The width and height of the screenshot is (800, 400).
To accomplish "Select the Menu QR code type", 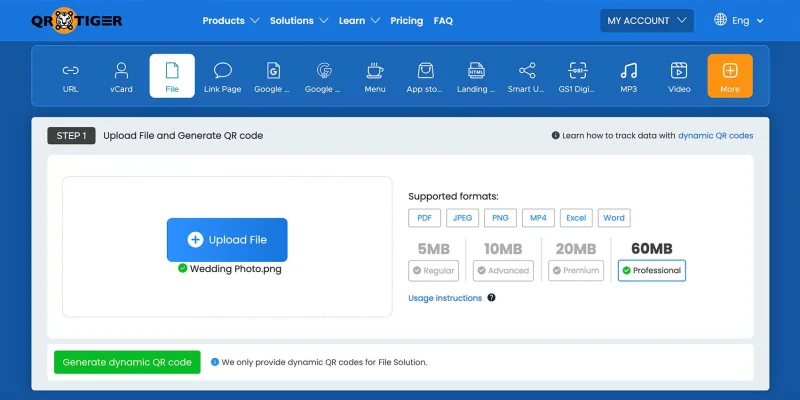I will [x=374, y=76].
